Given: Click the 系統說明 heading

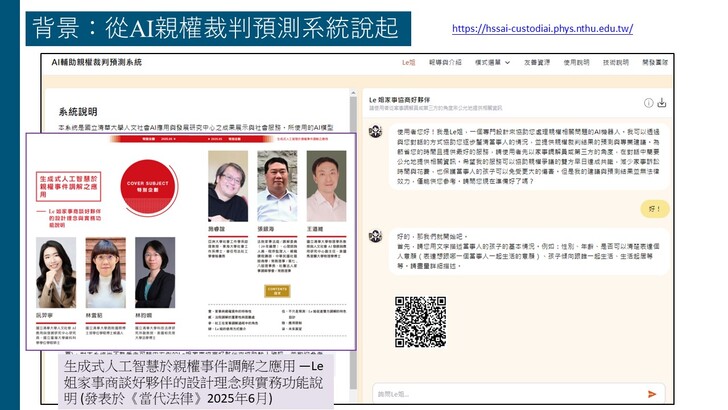Looking at the screenshot, I should tap(81, 112).
